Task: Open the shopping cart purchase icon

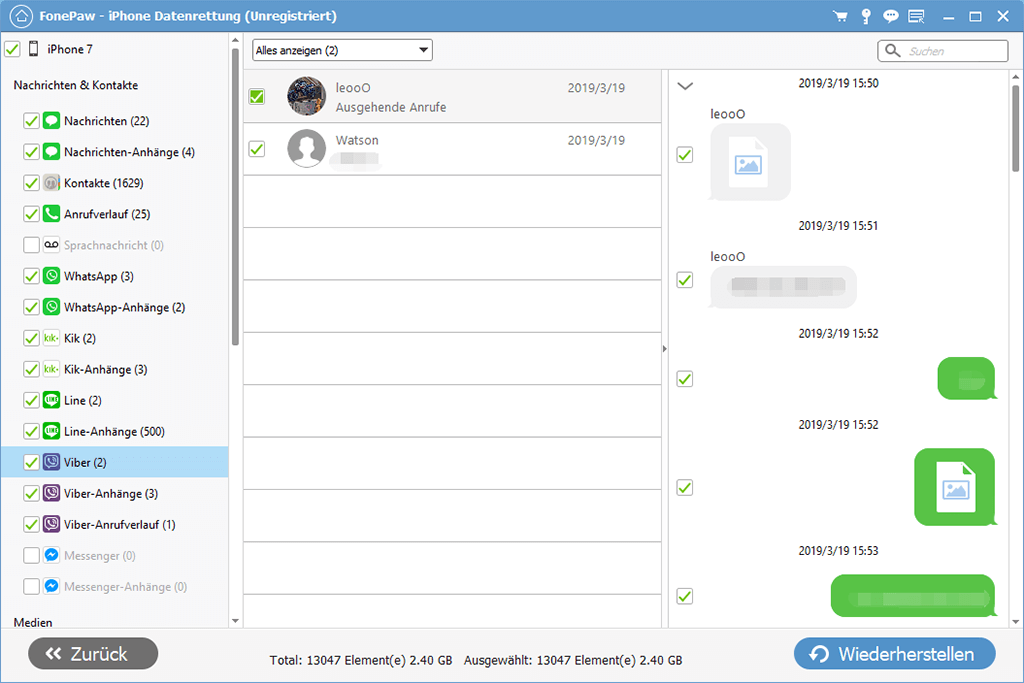Action: (840, 16)
